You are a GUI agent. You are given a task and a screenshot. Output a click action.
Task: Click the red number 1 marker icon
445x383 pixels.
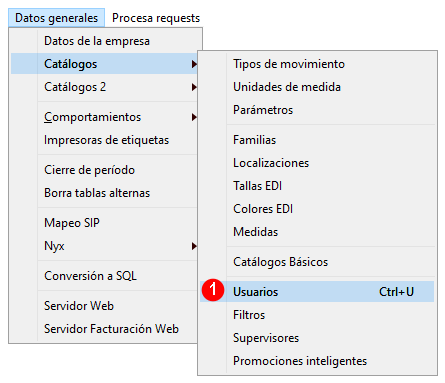[x=213, y=290]
